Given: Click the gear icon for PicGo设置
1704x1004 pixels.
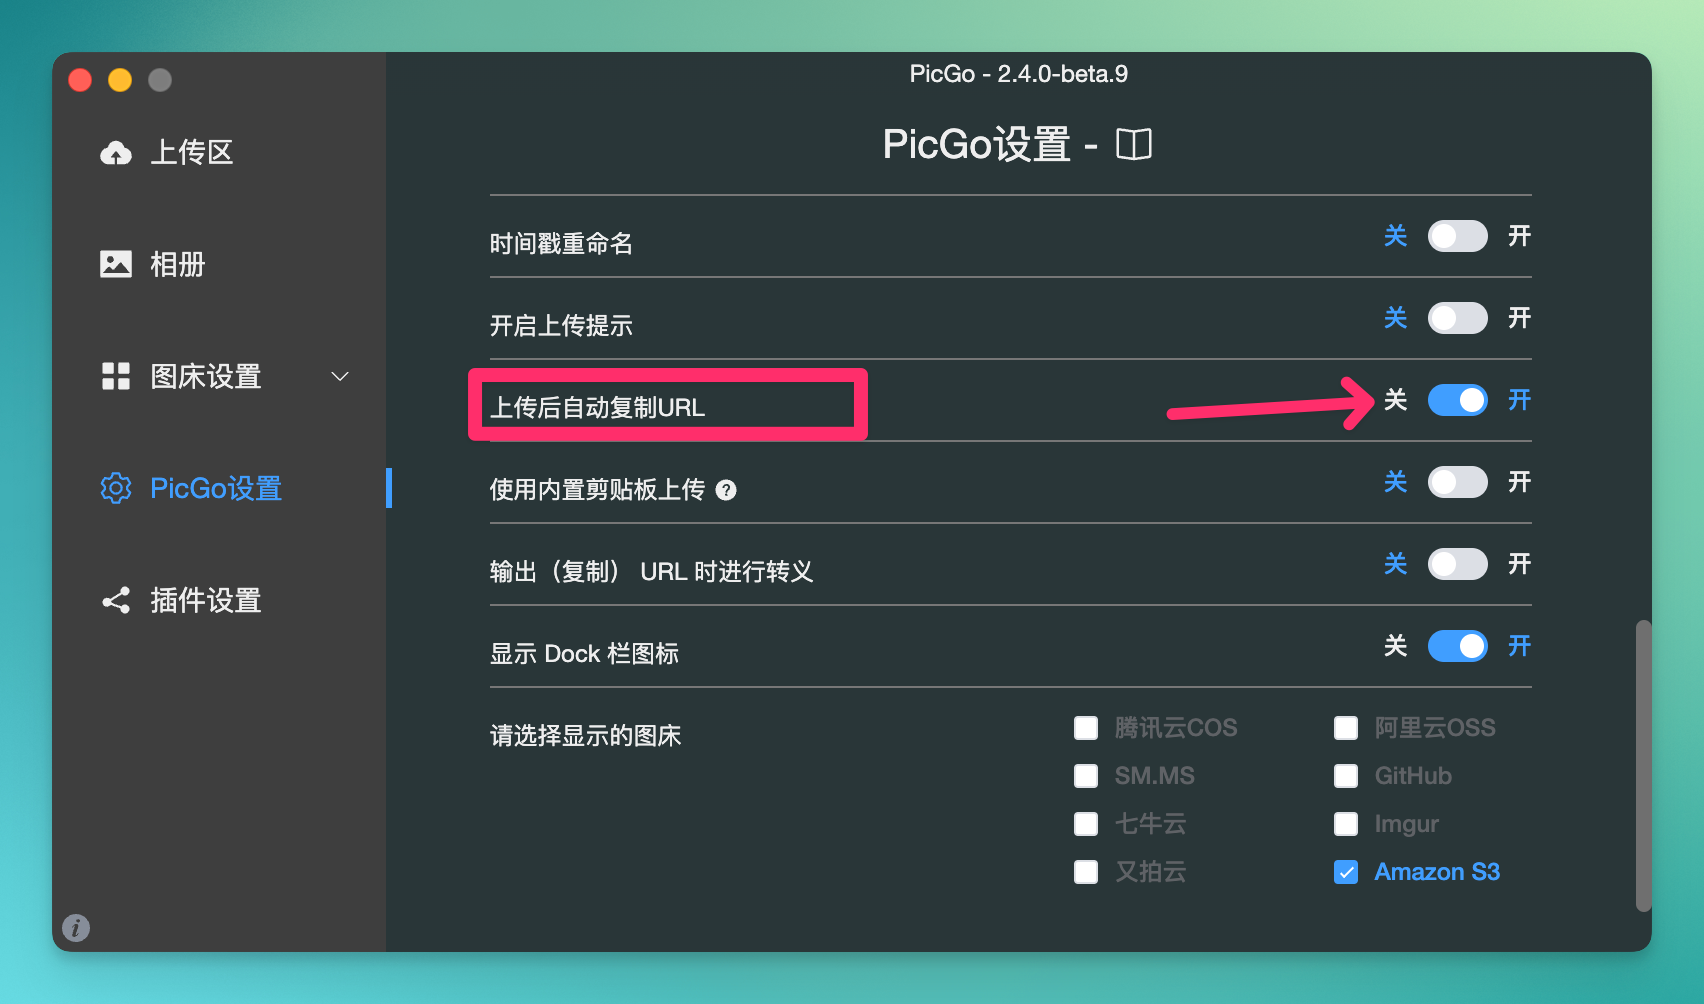Looking at the screenshot, I should coord(116,488).
